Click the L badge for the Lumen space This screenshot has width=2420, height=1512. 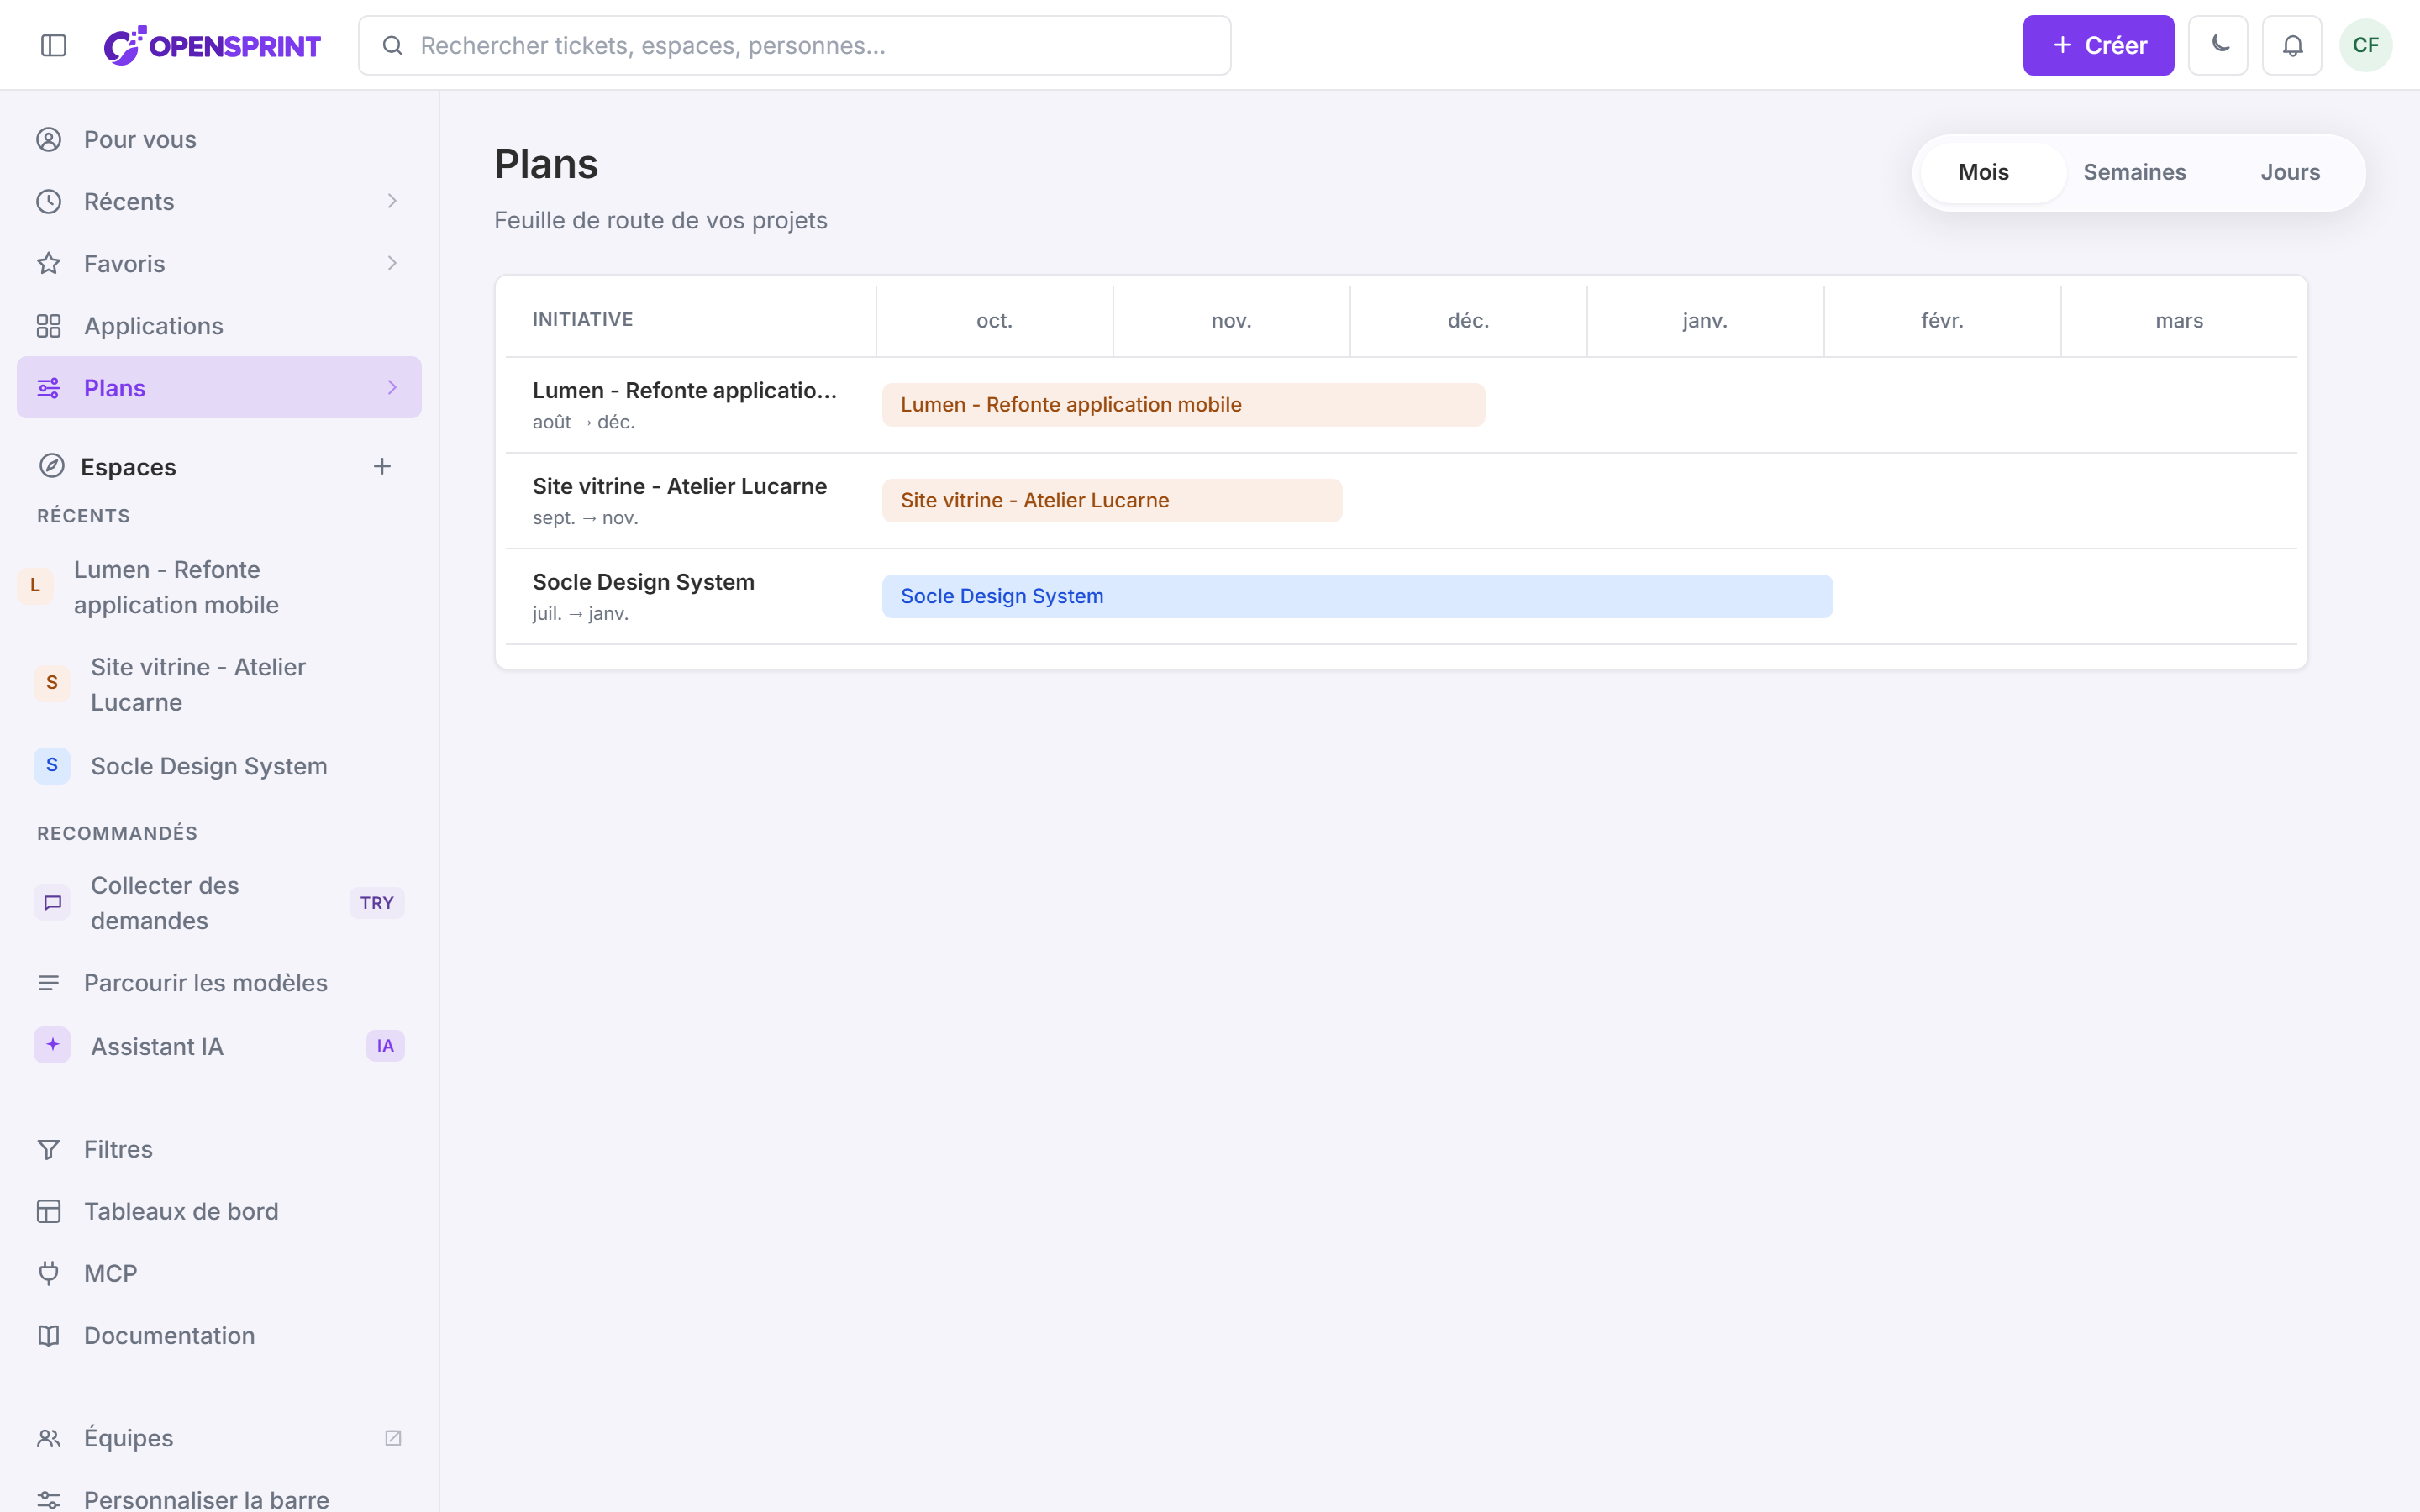point(35,586)
